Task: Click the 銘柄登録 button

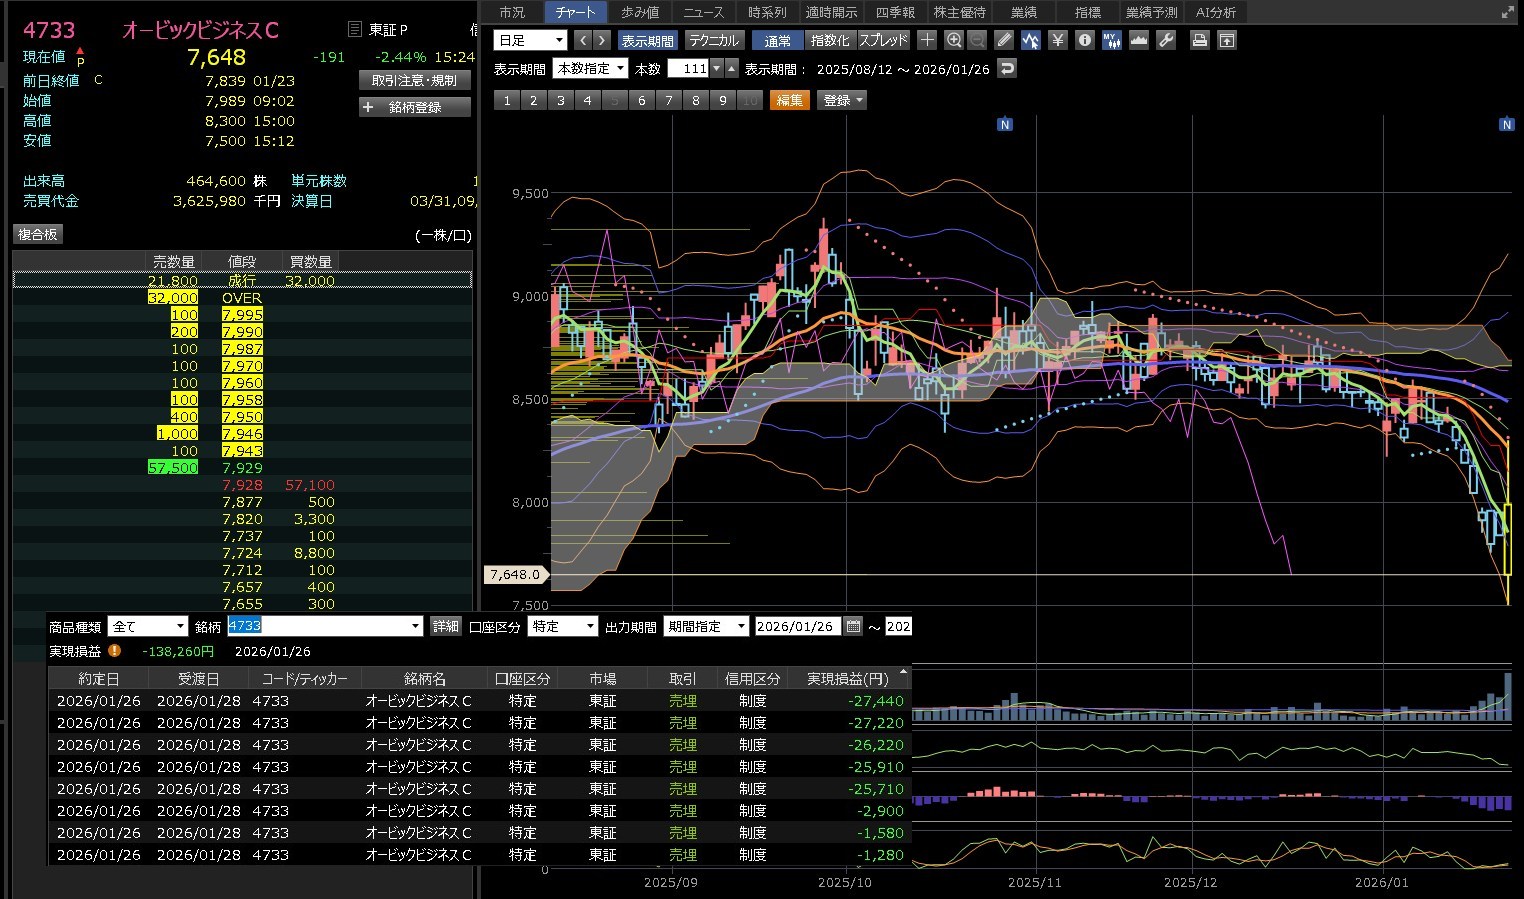Action: 414,107
